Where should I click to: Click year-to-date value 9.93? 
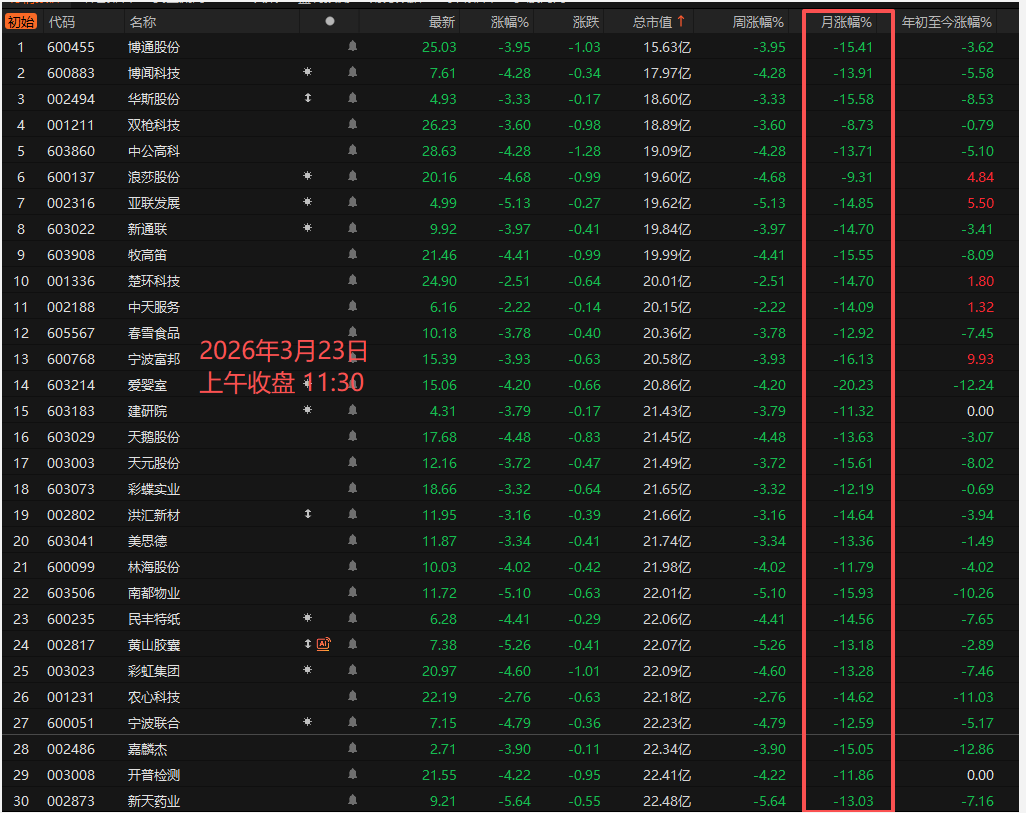tap(980, 359)
